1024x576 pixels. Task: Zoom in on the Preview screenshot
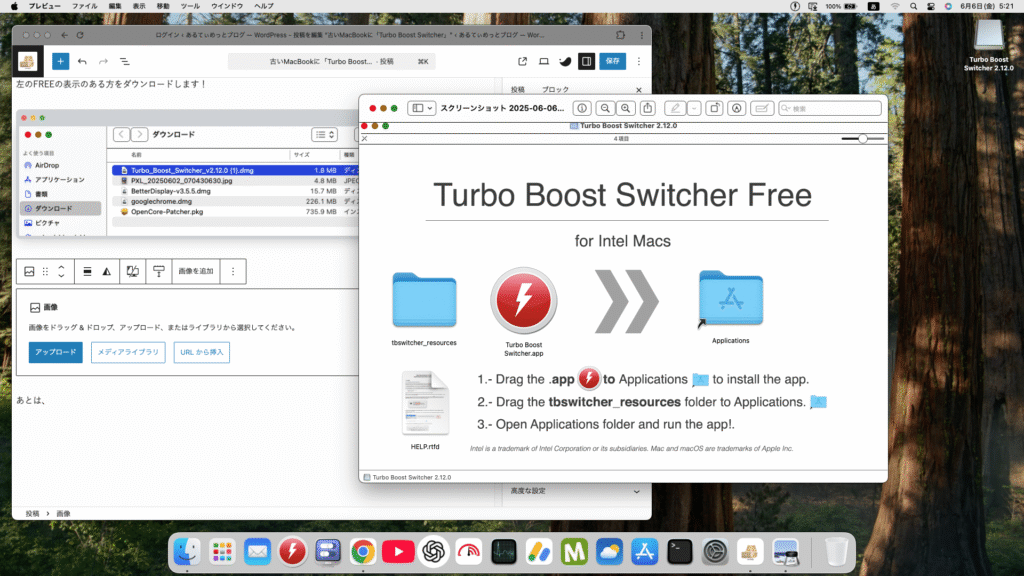626,108
